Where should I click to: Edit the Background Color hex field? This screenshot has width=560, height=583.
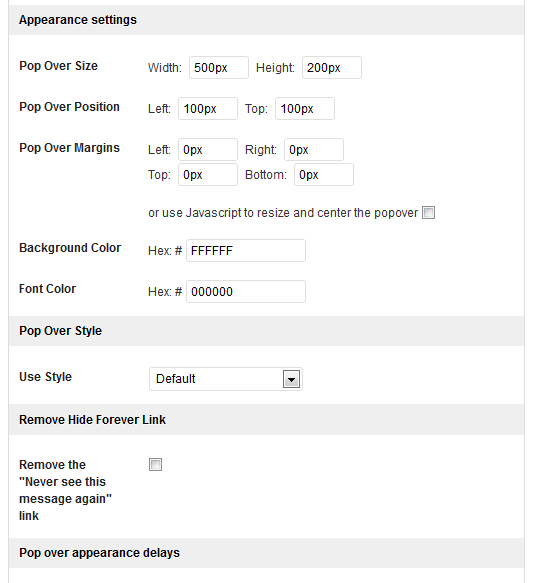coord(246,251)
